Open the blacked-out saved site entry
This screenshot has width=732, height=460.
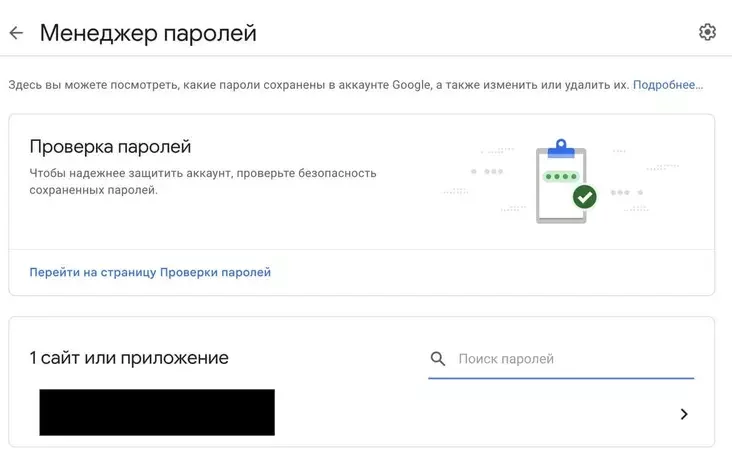[x=157, y=412]
